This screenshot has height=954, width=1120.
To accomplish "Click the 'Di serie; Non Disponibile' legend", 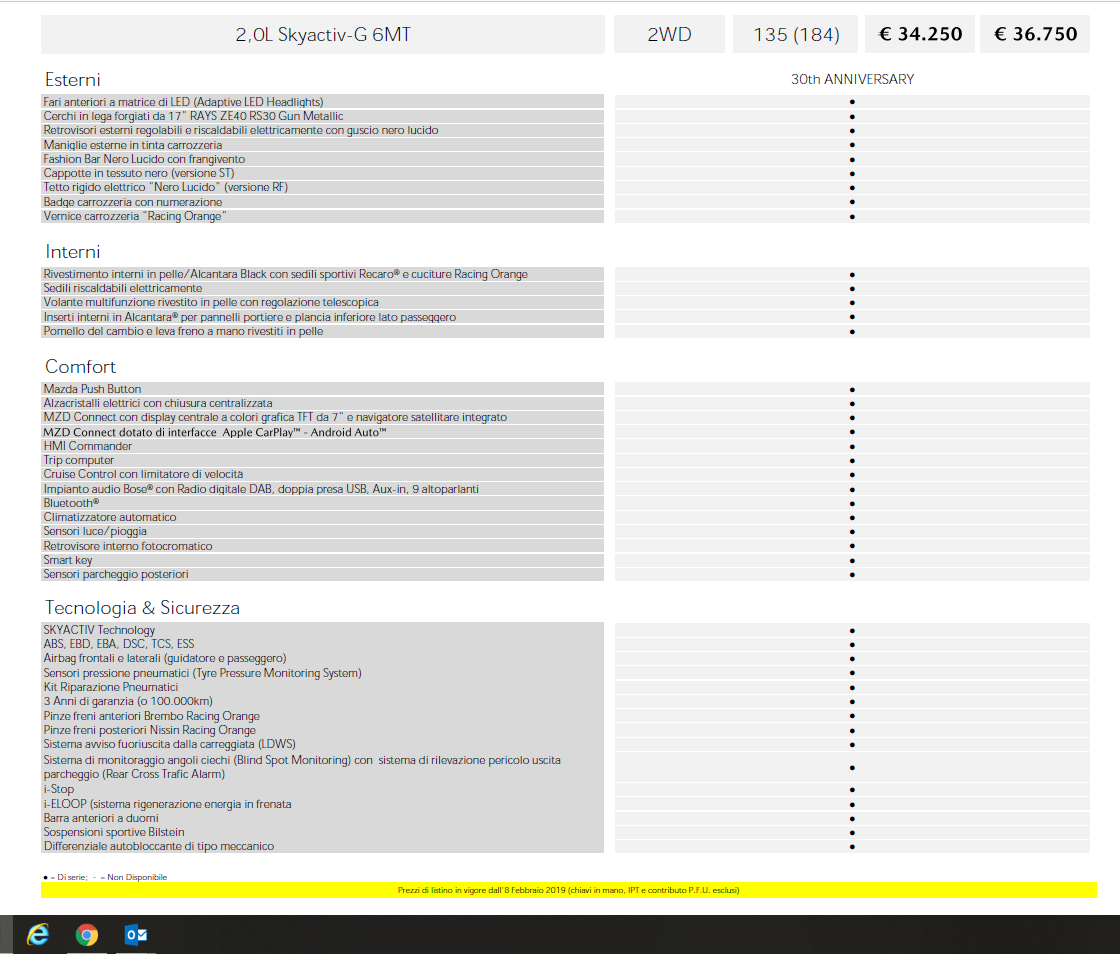I will point(105,877).
